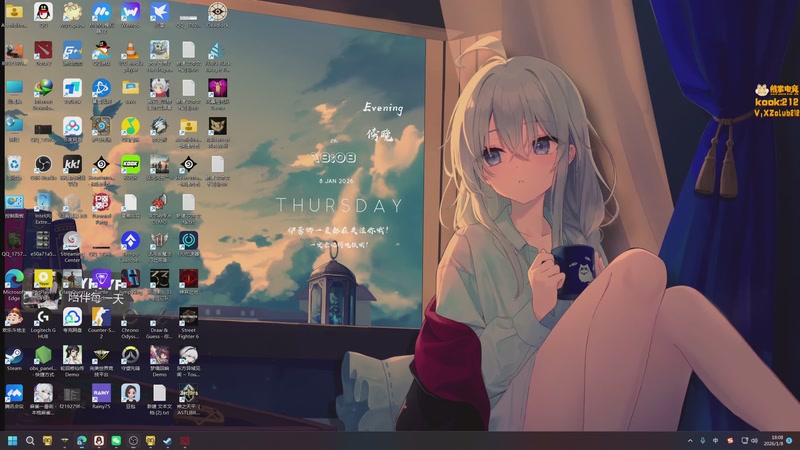Toggle the microphone tray icon
The height and width of the screenshot is (450, 800).
pos(703,440)
